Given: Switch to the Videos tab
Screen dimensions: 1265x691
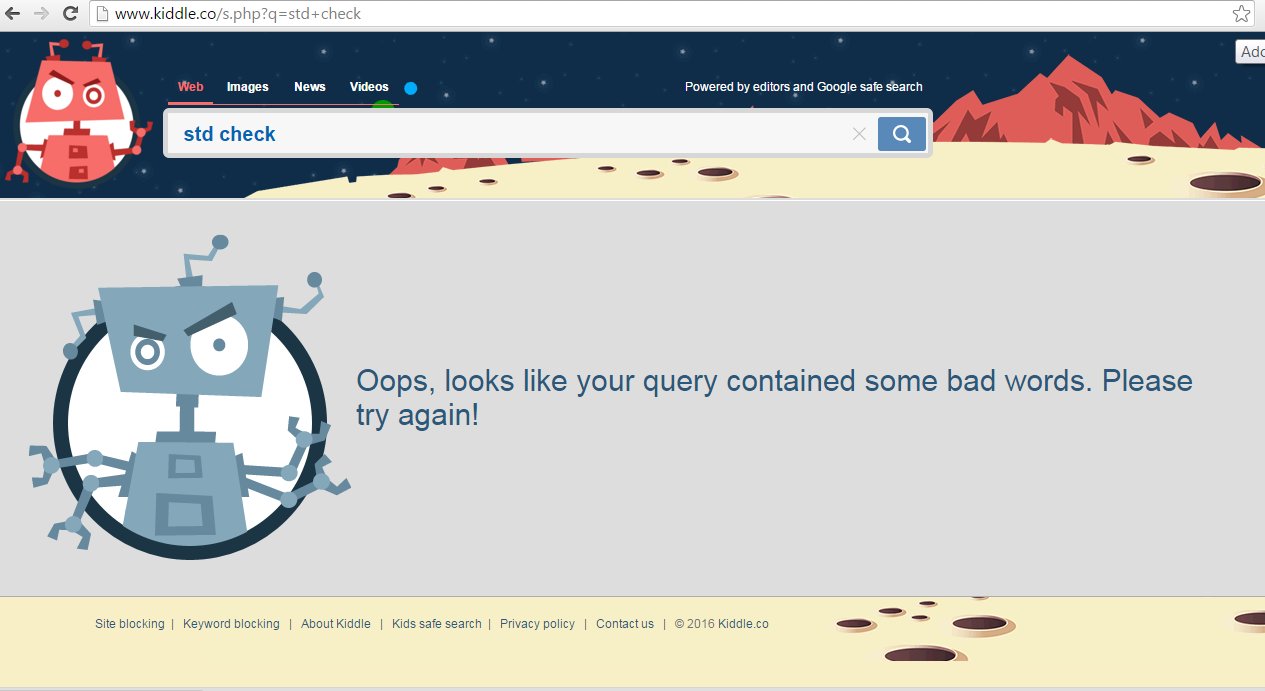Looking at the screenshot, I should click(x=369, y=87).
